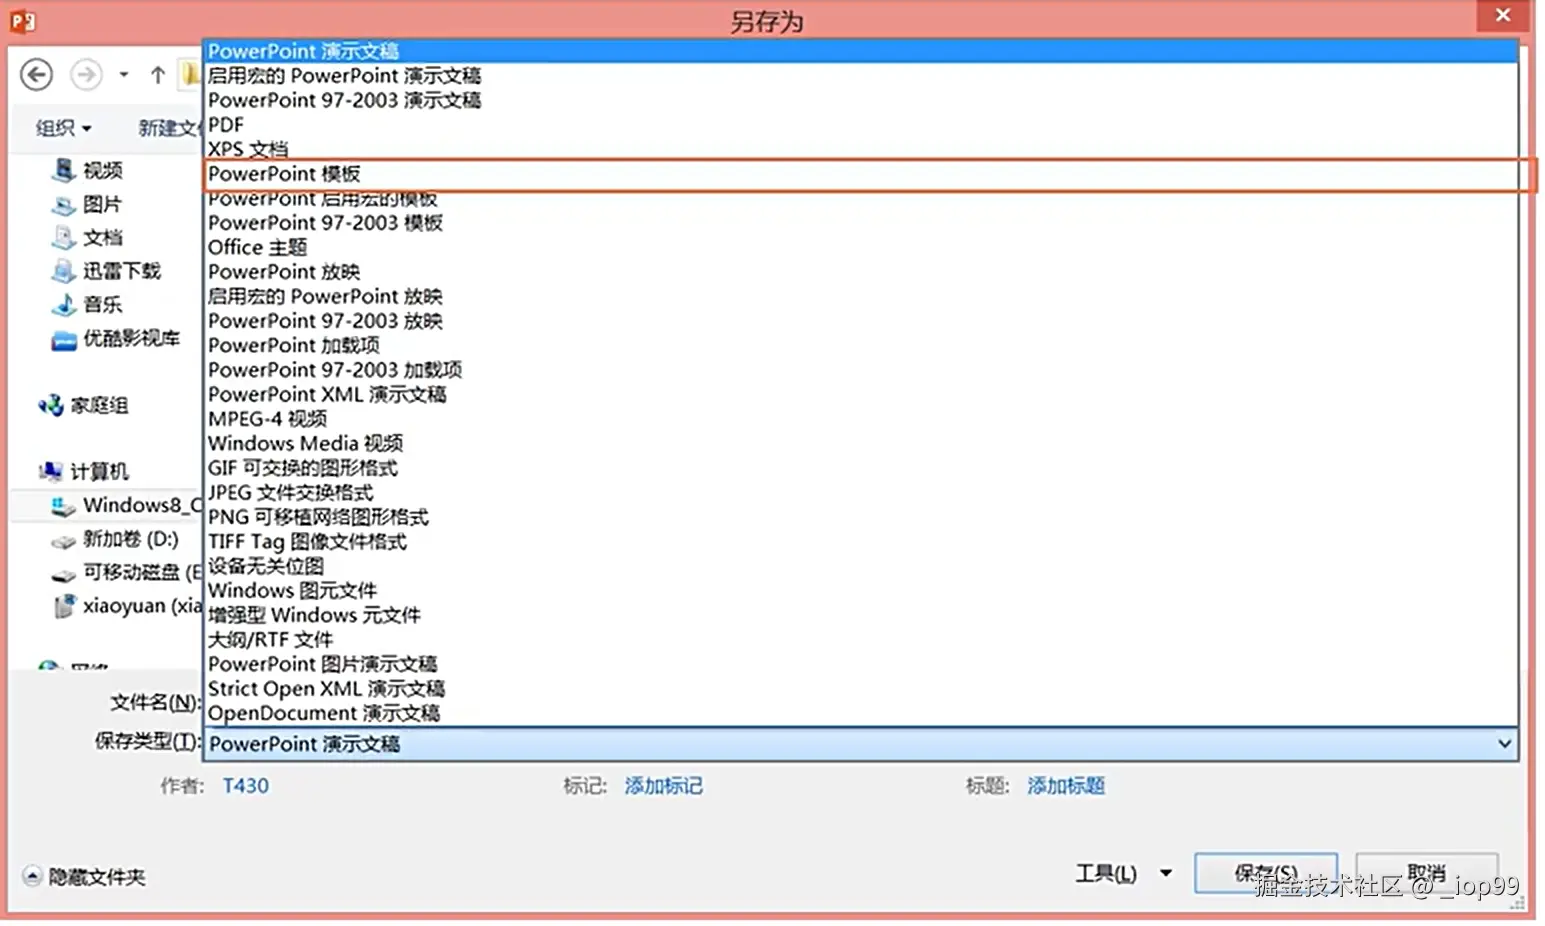
Task: Choose 设备无关位图 format
Action: click(860, 565)
